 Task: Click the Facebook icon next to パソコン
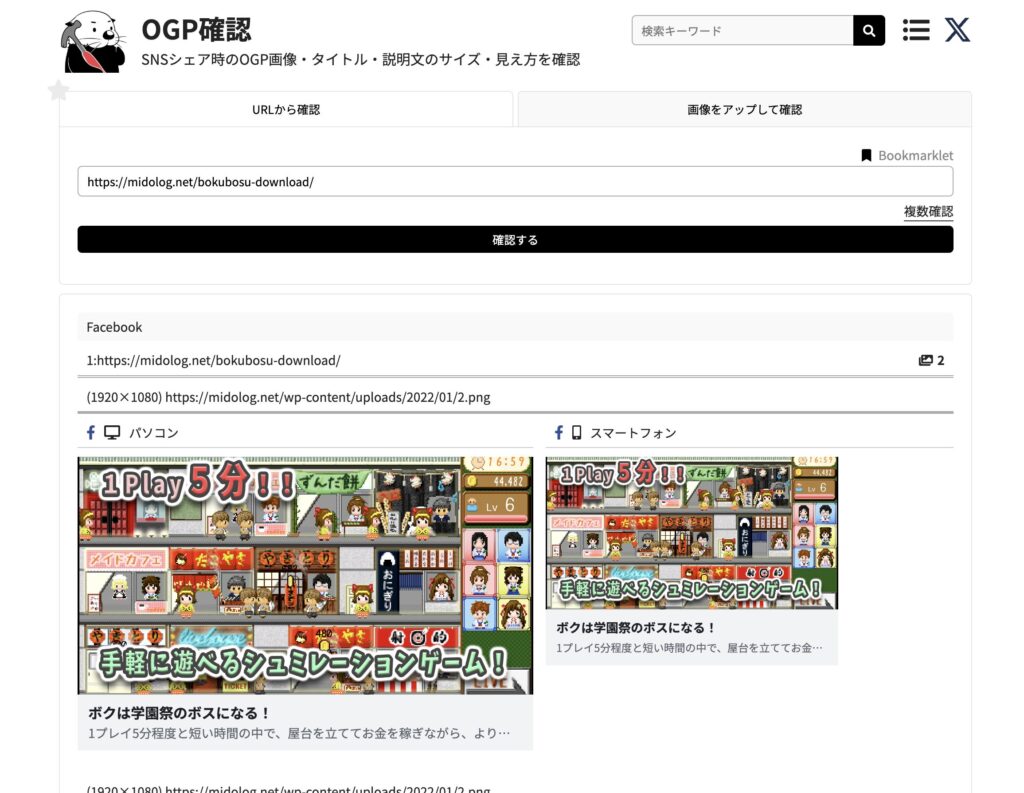point(91,432)
